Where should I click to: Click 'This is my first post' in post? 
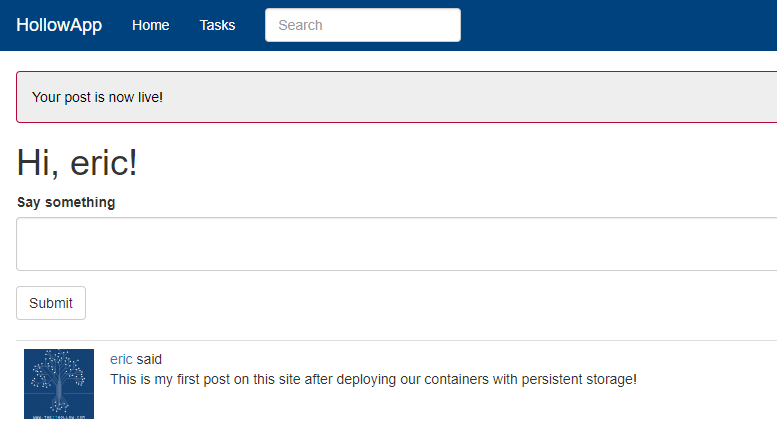[x=170, y=379]
